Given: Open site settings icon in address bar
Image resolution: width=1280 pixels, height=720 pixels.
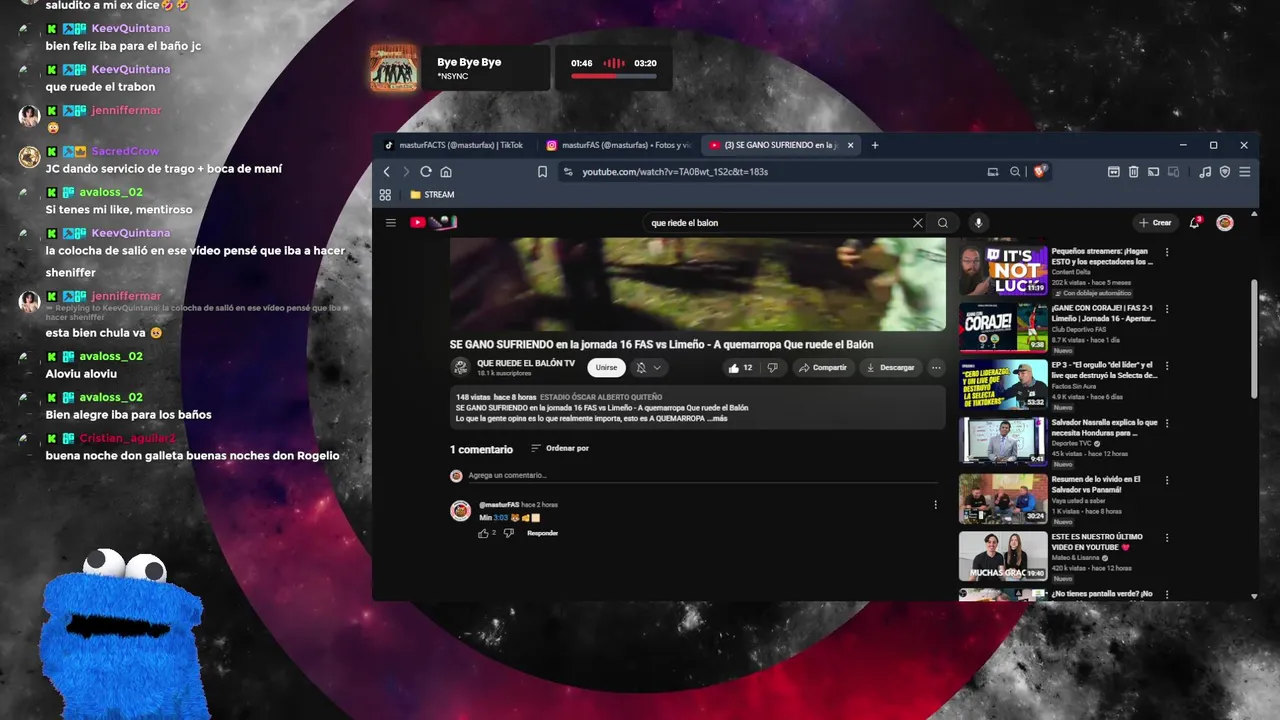Looking at the screenshot, I should point(568,172).
